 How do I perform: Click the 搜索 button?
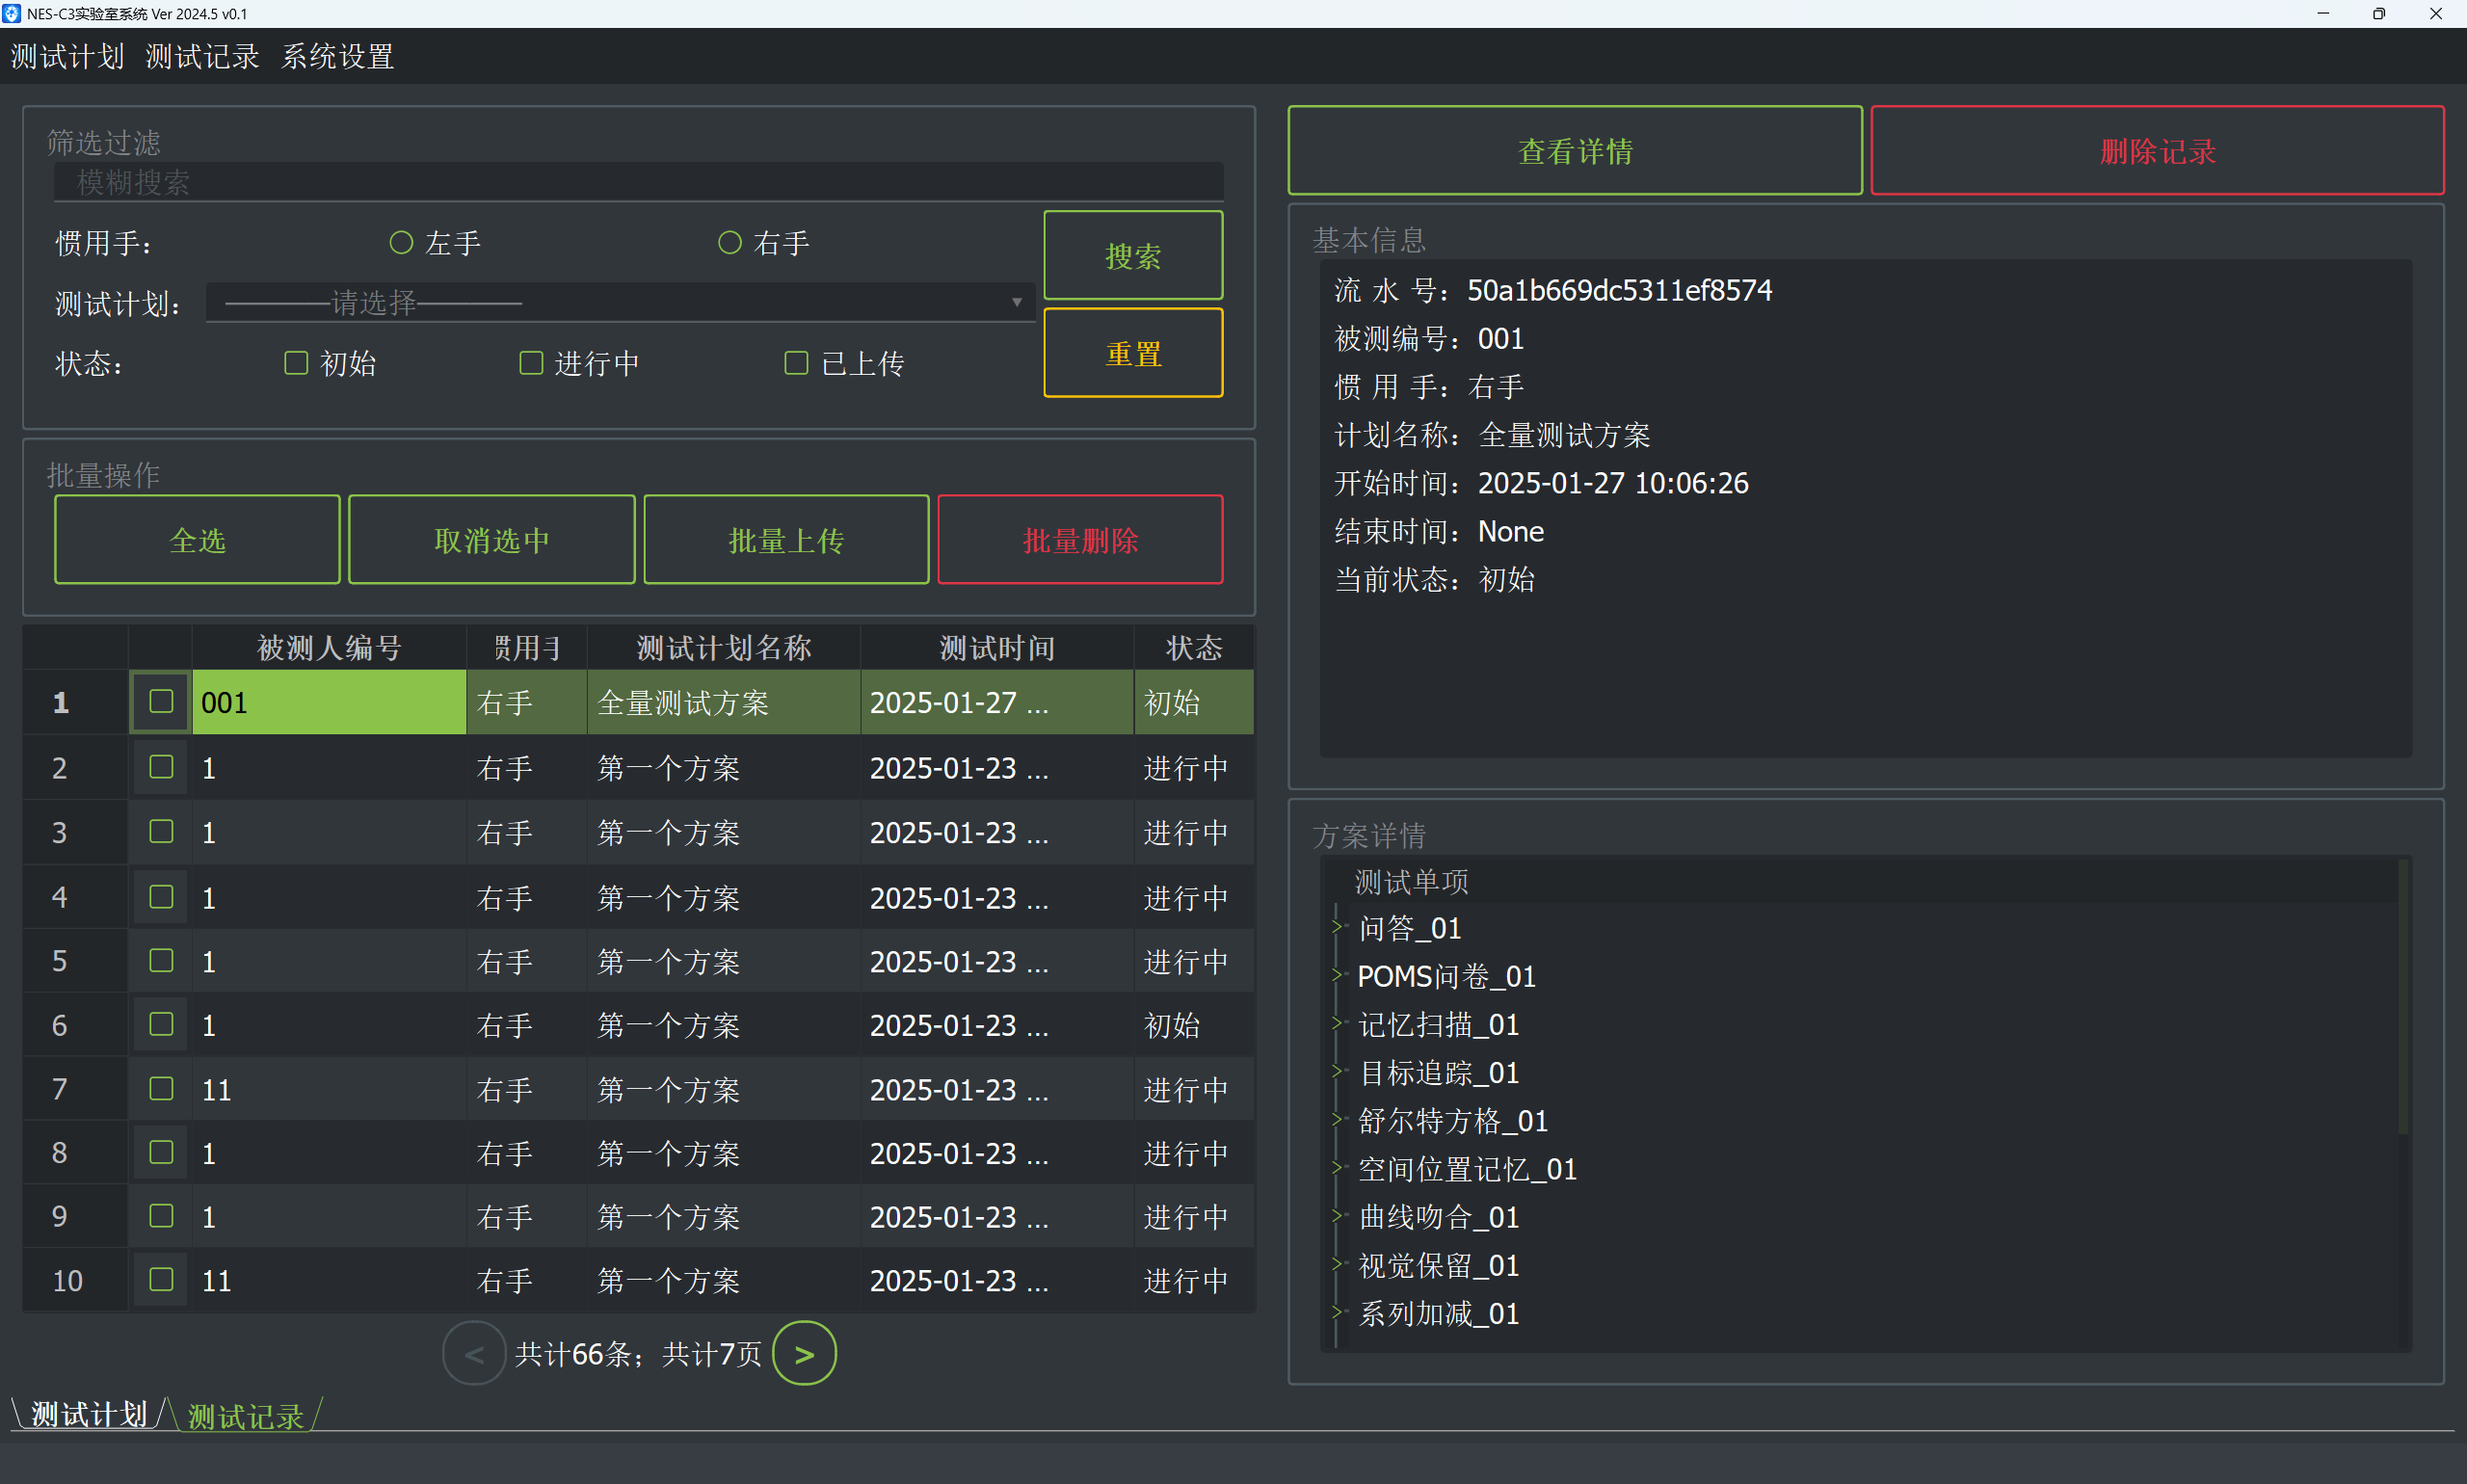pos(1132,256)
